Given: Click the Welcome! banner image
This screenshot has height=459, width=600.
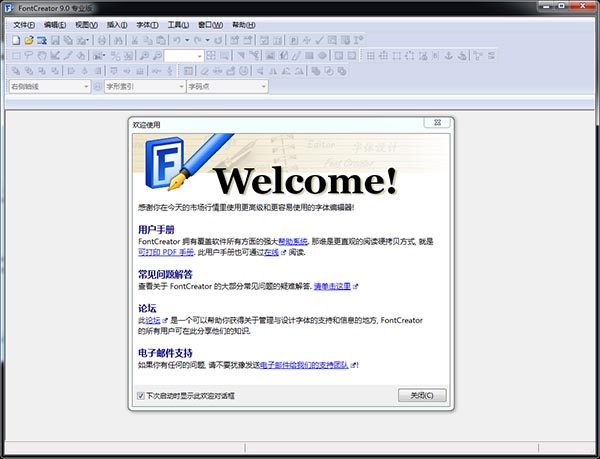Looking at the screenshot, I should pos(291,165).
